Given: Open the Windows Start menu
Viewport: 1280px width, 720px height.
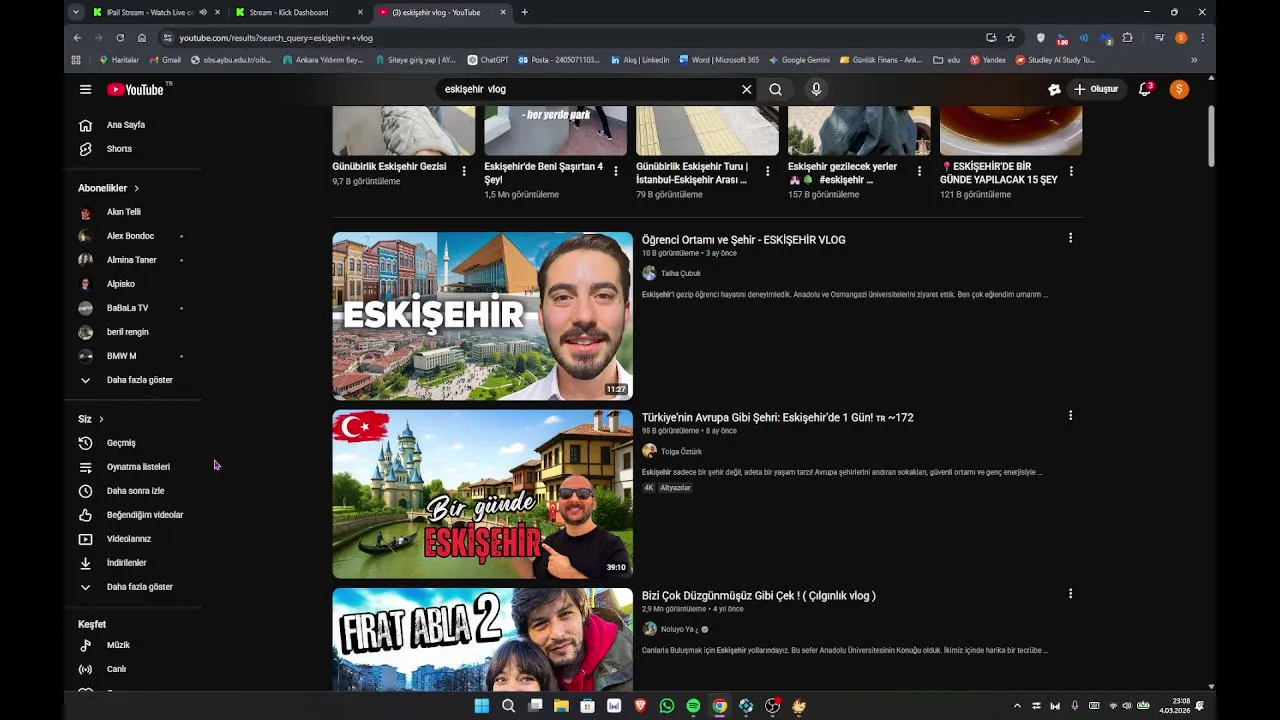Looking at the screenshot, I should pyautogui.click(x=482, y=706).
